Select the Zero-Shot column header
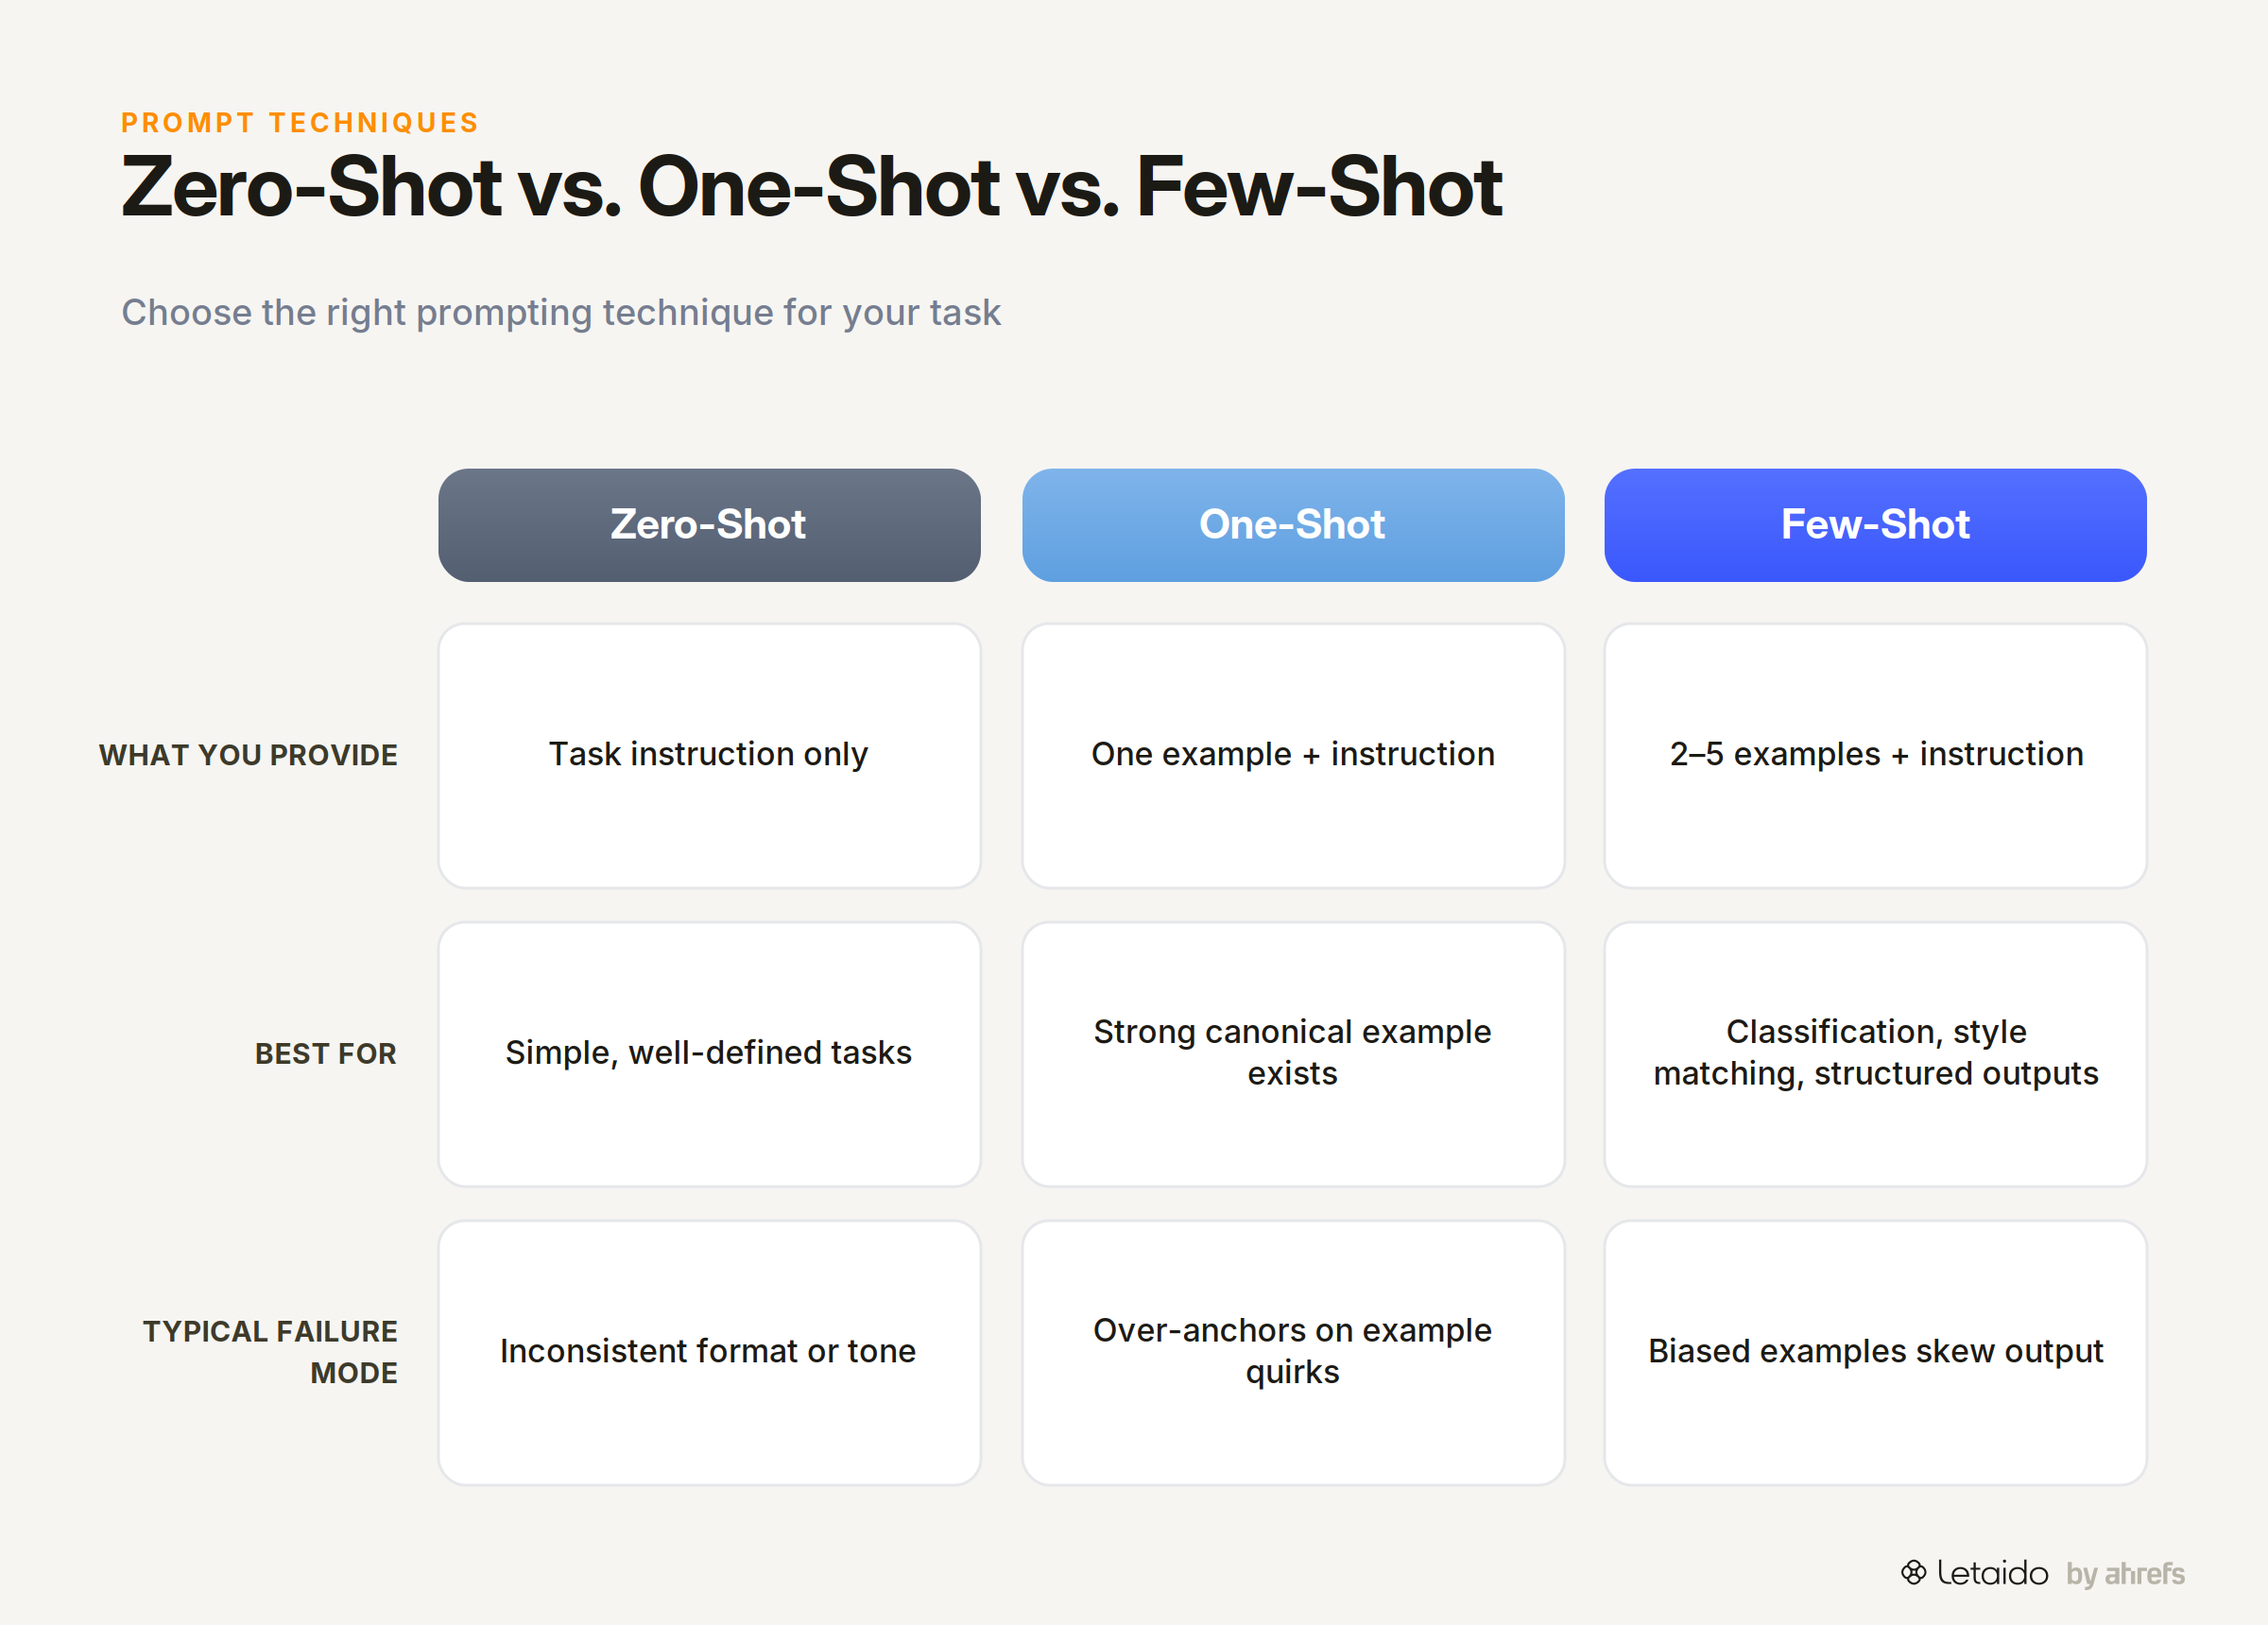This screenshot has width=2268, height=1625. click(x=709, y=525)
